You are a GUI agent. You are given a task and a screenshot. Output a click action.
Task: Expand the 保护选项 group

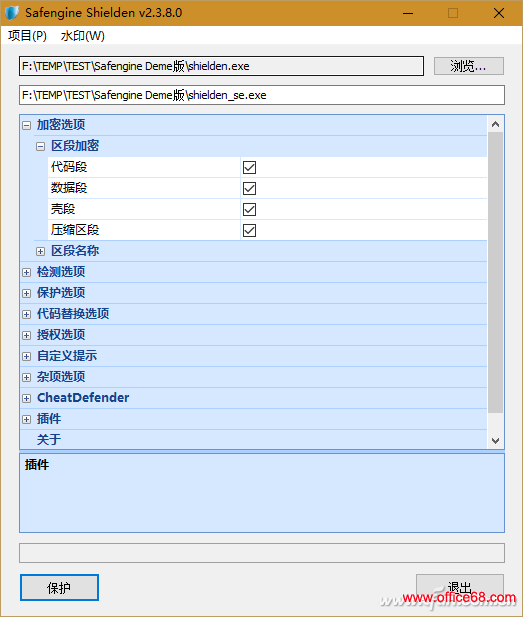[x=26, y=294]
